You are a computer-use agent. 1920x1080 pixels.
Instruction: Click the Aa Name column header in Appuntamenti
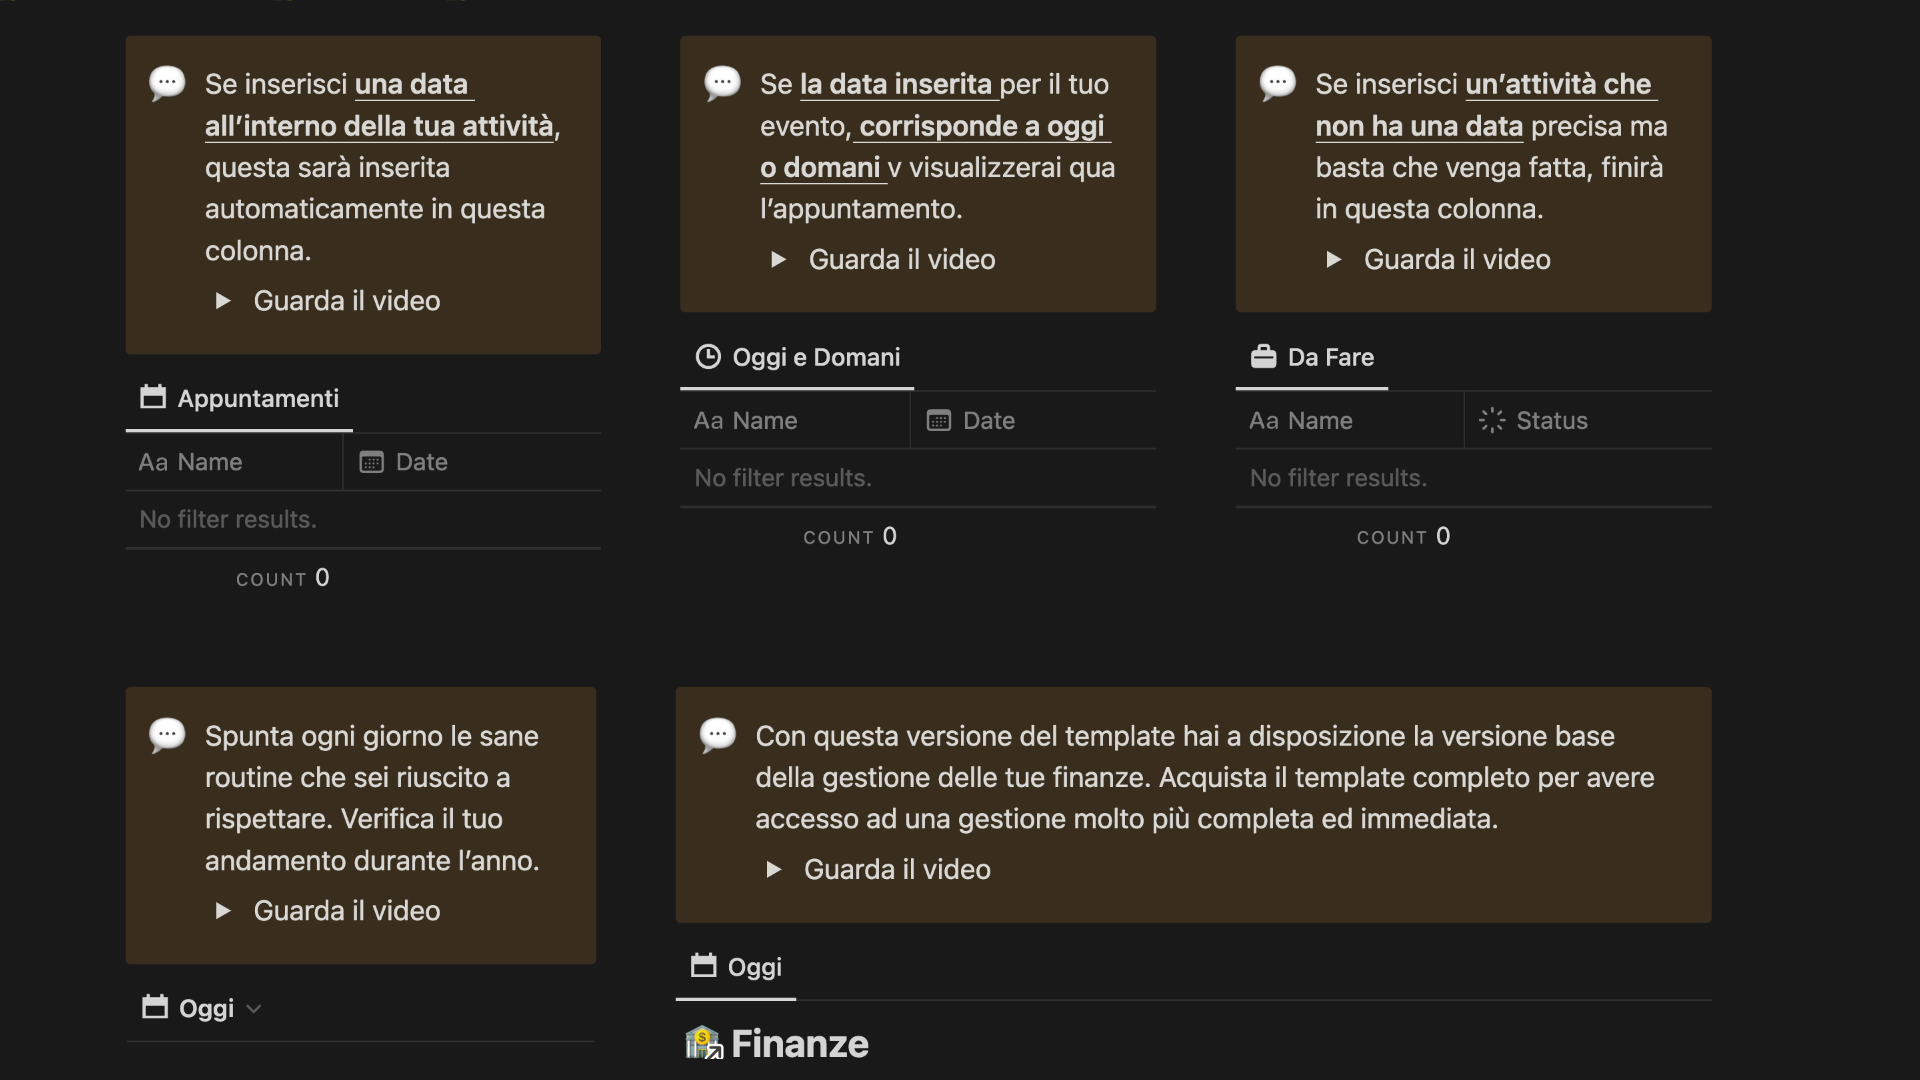[190, 461]
